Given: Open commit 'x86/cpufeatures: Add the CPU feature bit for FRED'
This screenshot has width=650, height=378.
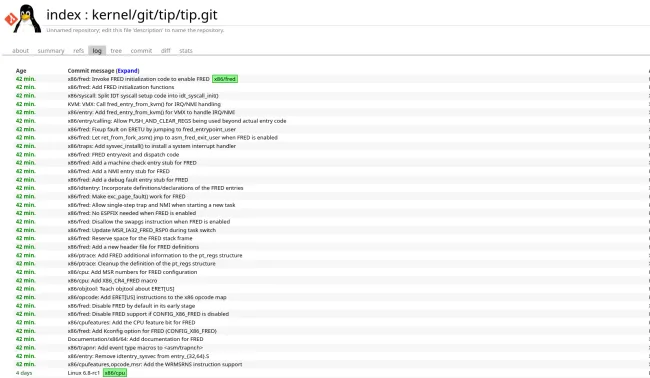Looking at the screenshot, I should coord(131,322).
